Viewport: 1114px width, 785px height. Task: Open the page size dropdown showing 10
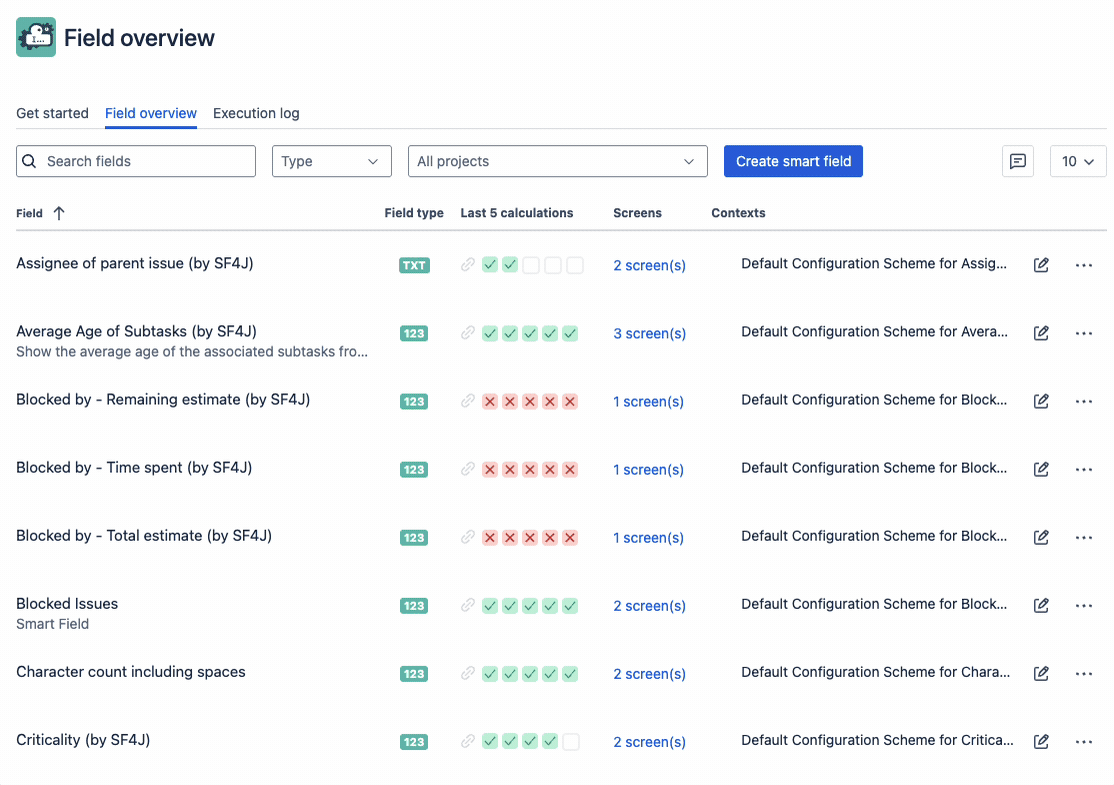[x=1078, y=161]
